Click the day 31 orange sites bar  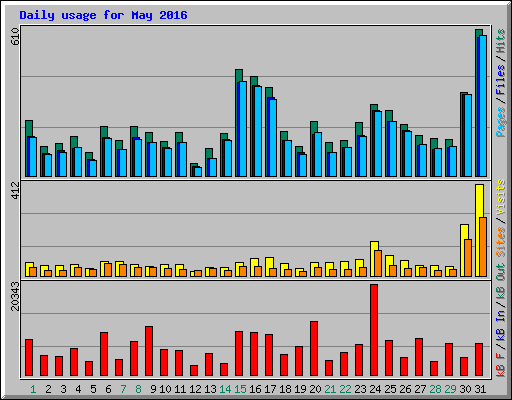(483, 247)
